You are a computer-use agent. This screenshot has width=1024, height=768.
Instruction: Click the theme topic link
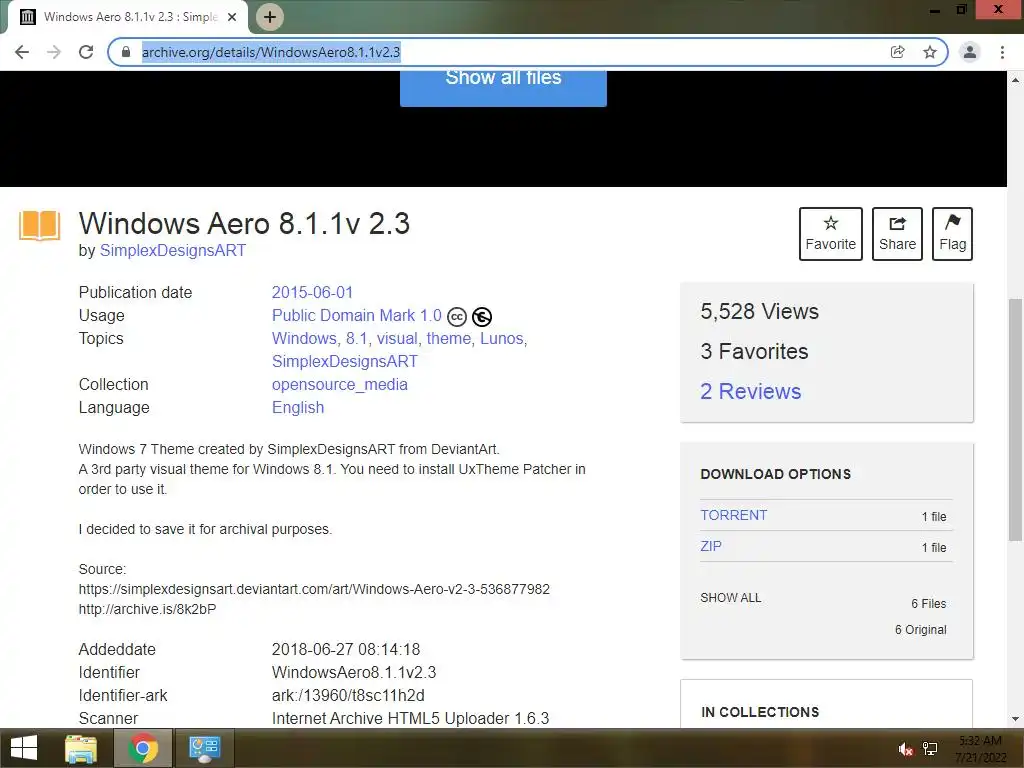[449, 338]
